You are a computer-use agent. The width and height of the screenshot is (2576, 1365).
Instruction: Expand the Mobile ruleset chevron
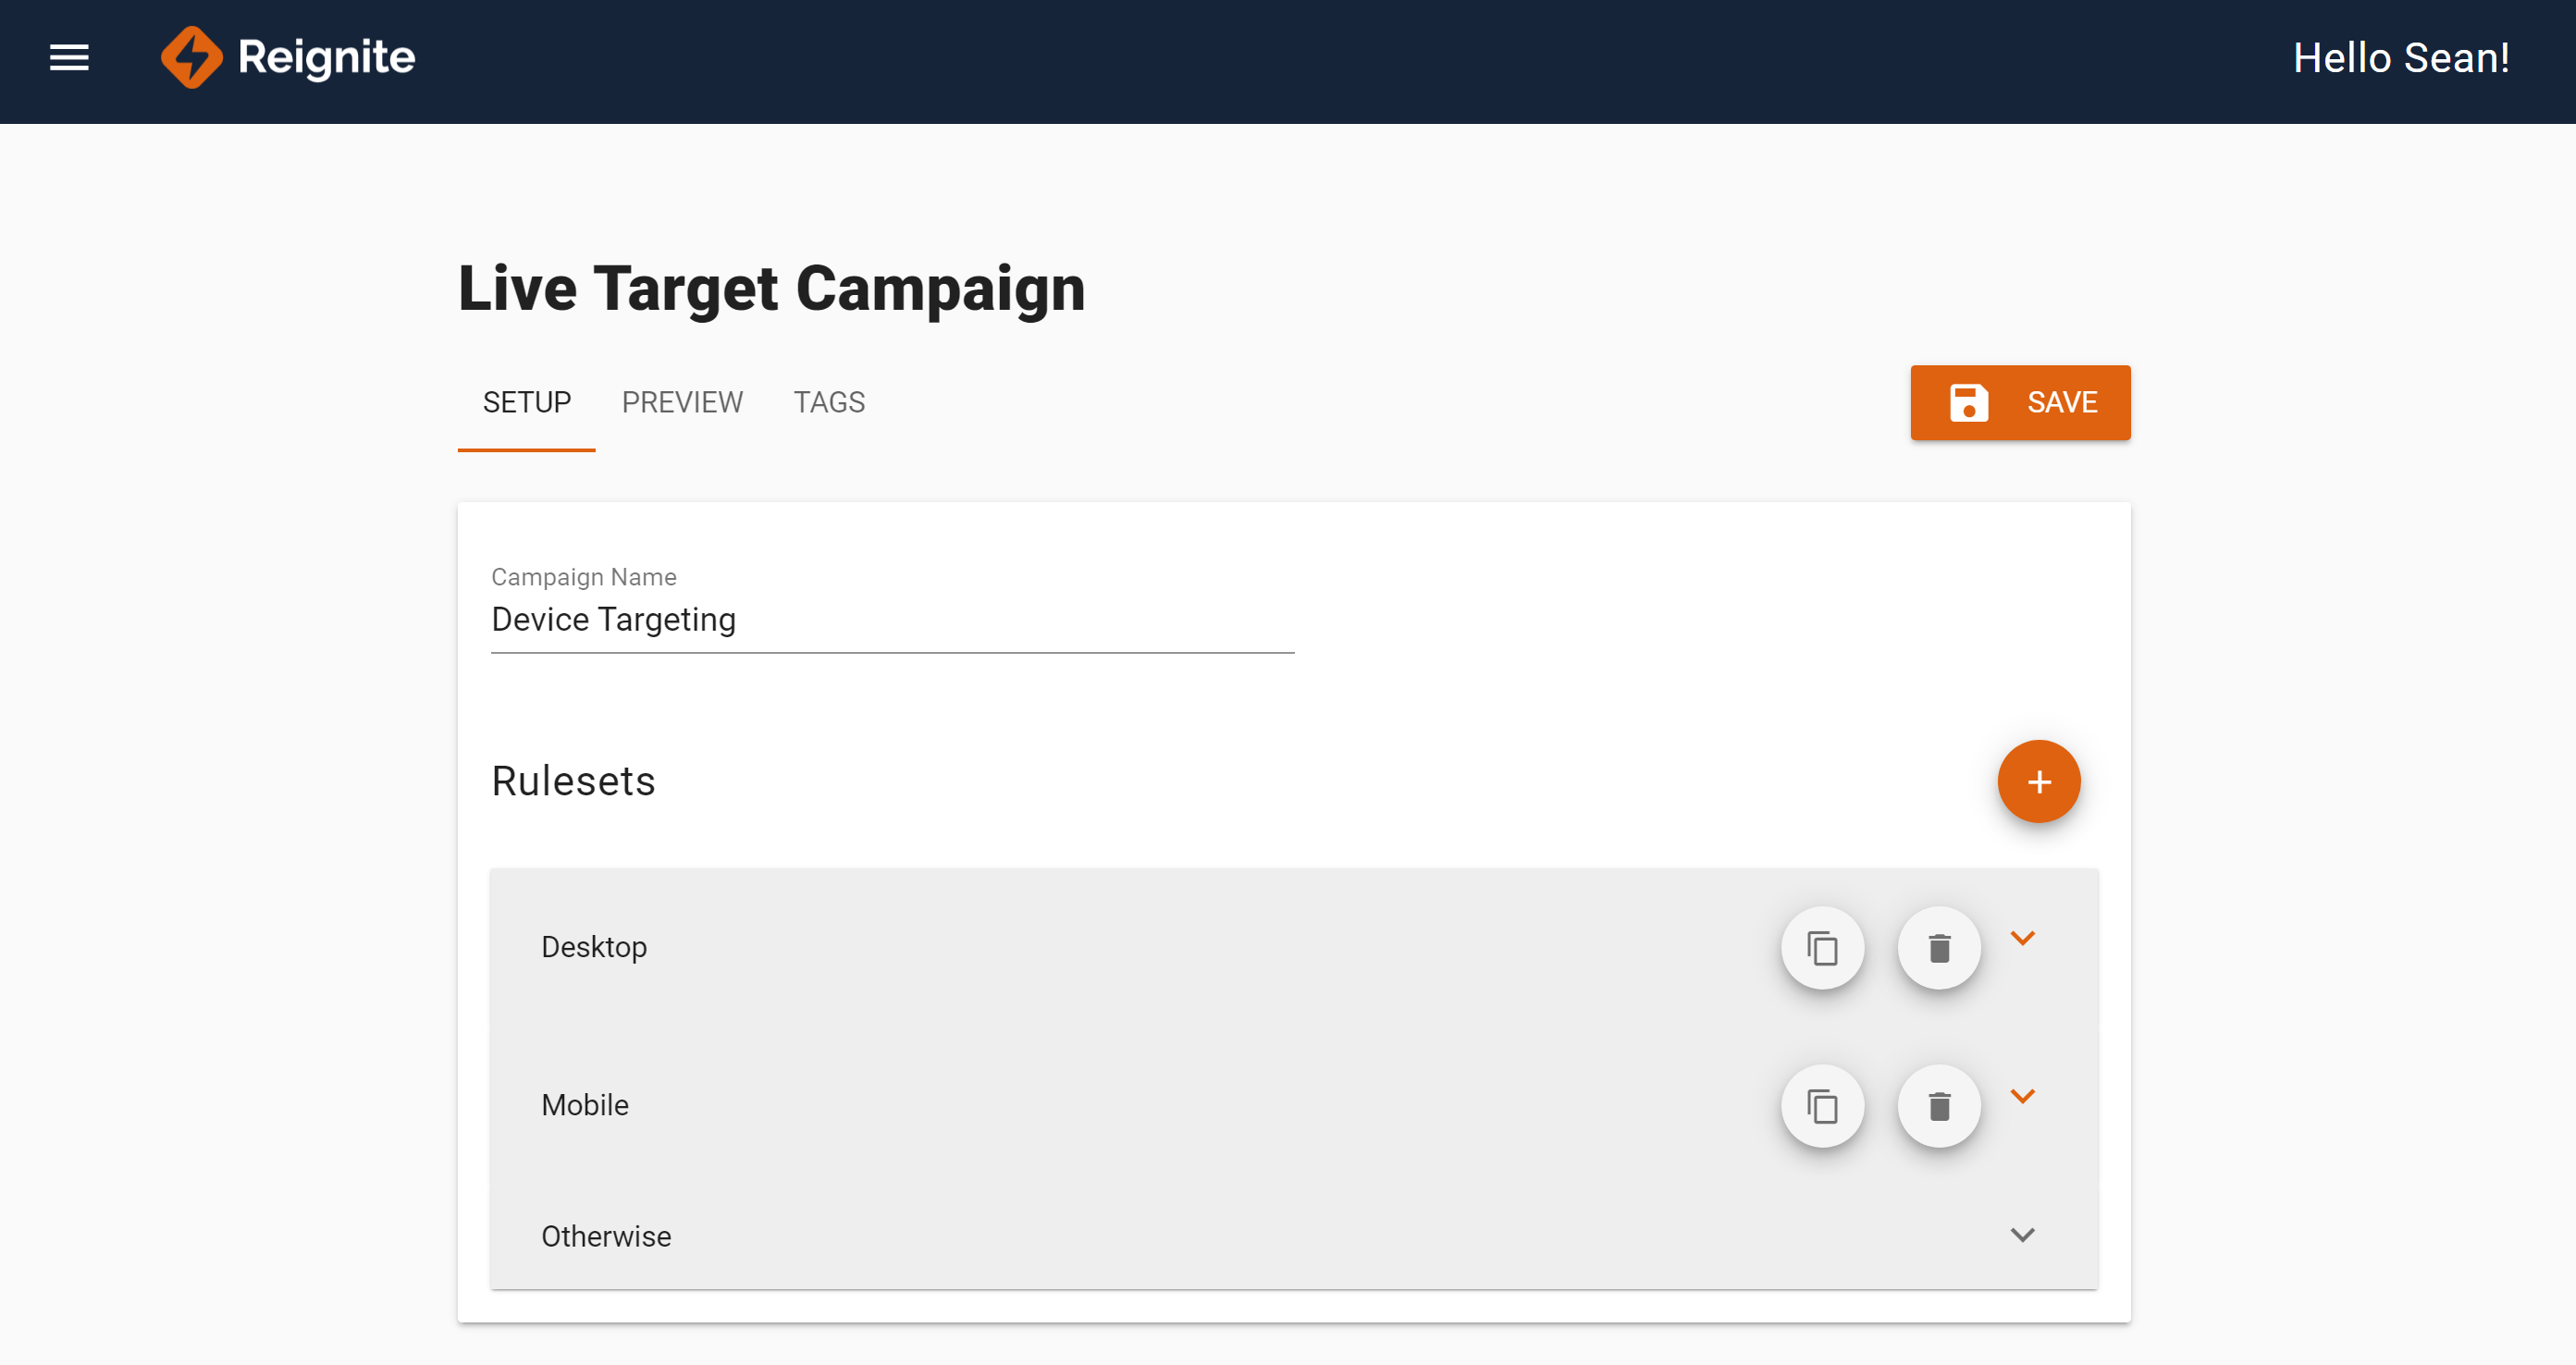(2022, 1096)
